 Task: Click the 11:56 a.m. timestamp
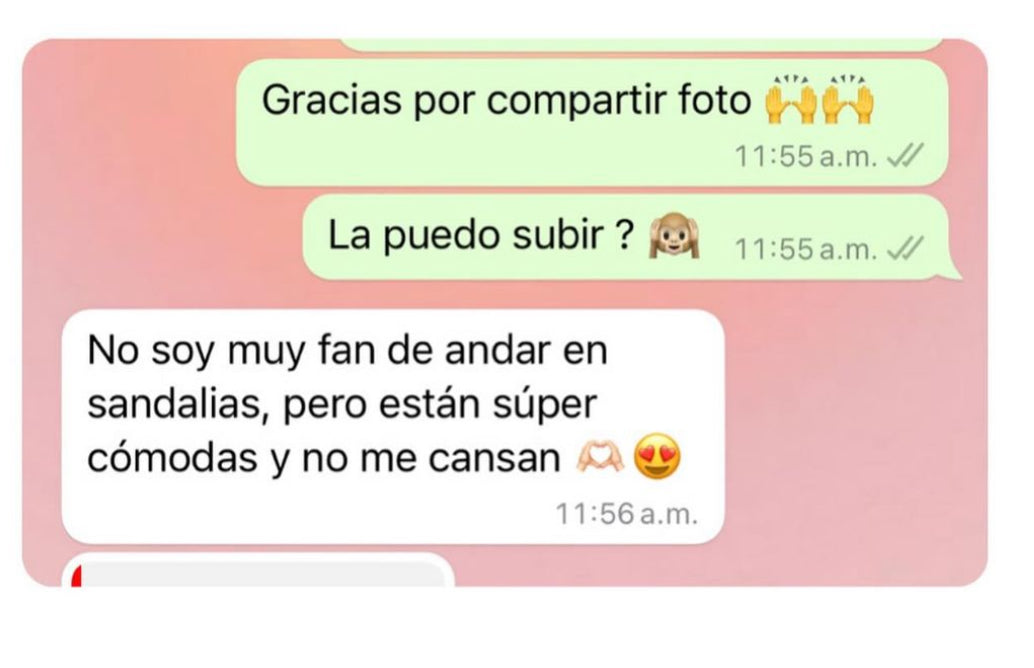(x=626, y=514)
